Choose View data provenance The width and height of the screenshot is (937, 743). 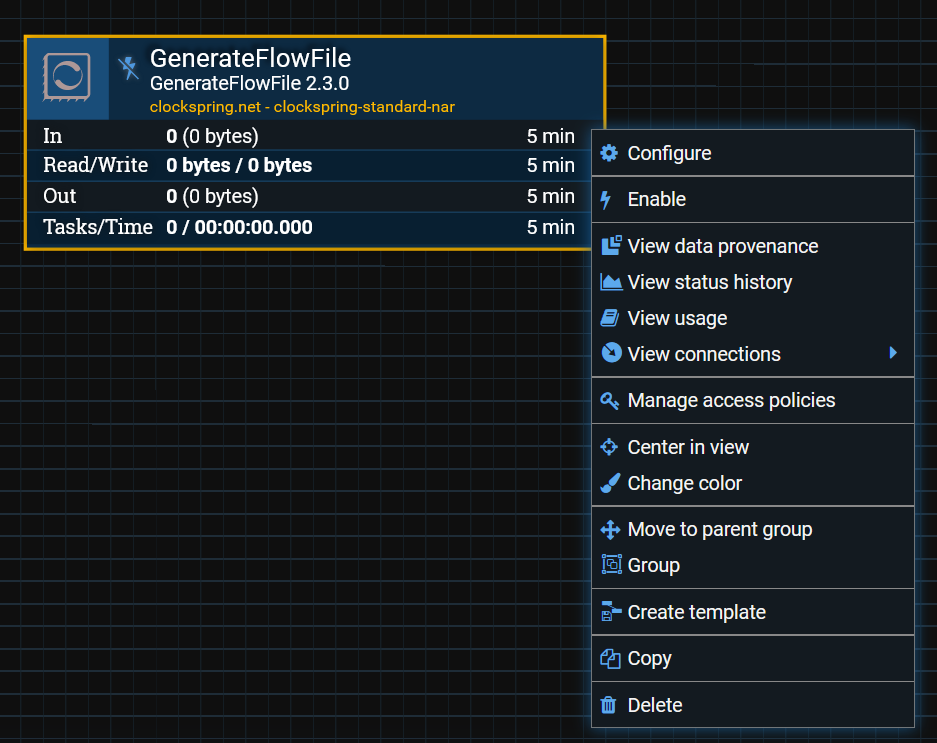[753, 246]
